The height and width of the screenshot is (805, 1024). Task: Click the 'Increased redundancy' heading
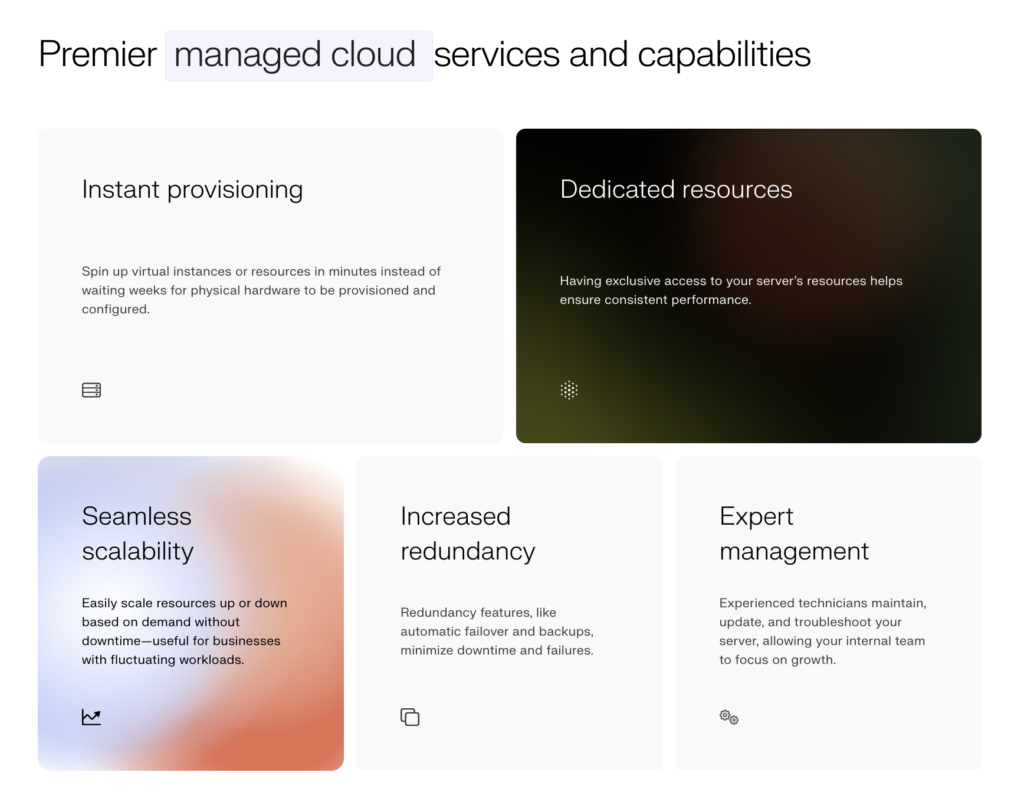click(x=456, y=533)
